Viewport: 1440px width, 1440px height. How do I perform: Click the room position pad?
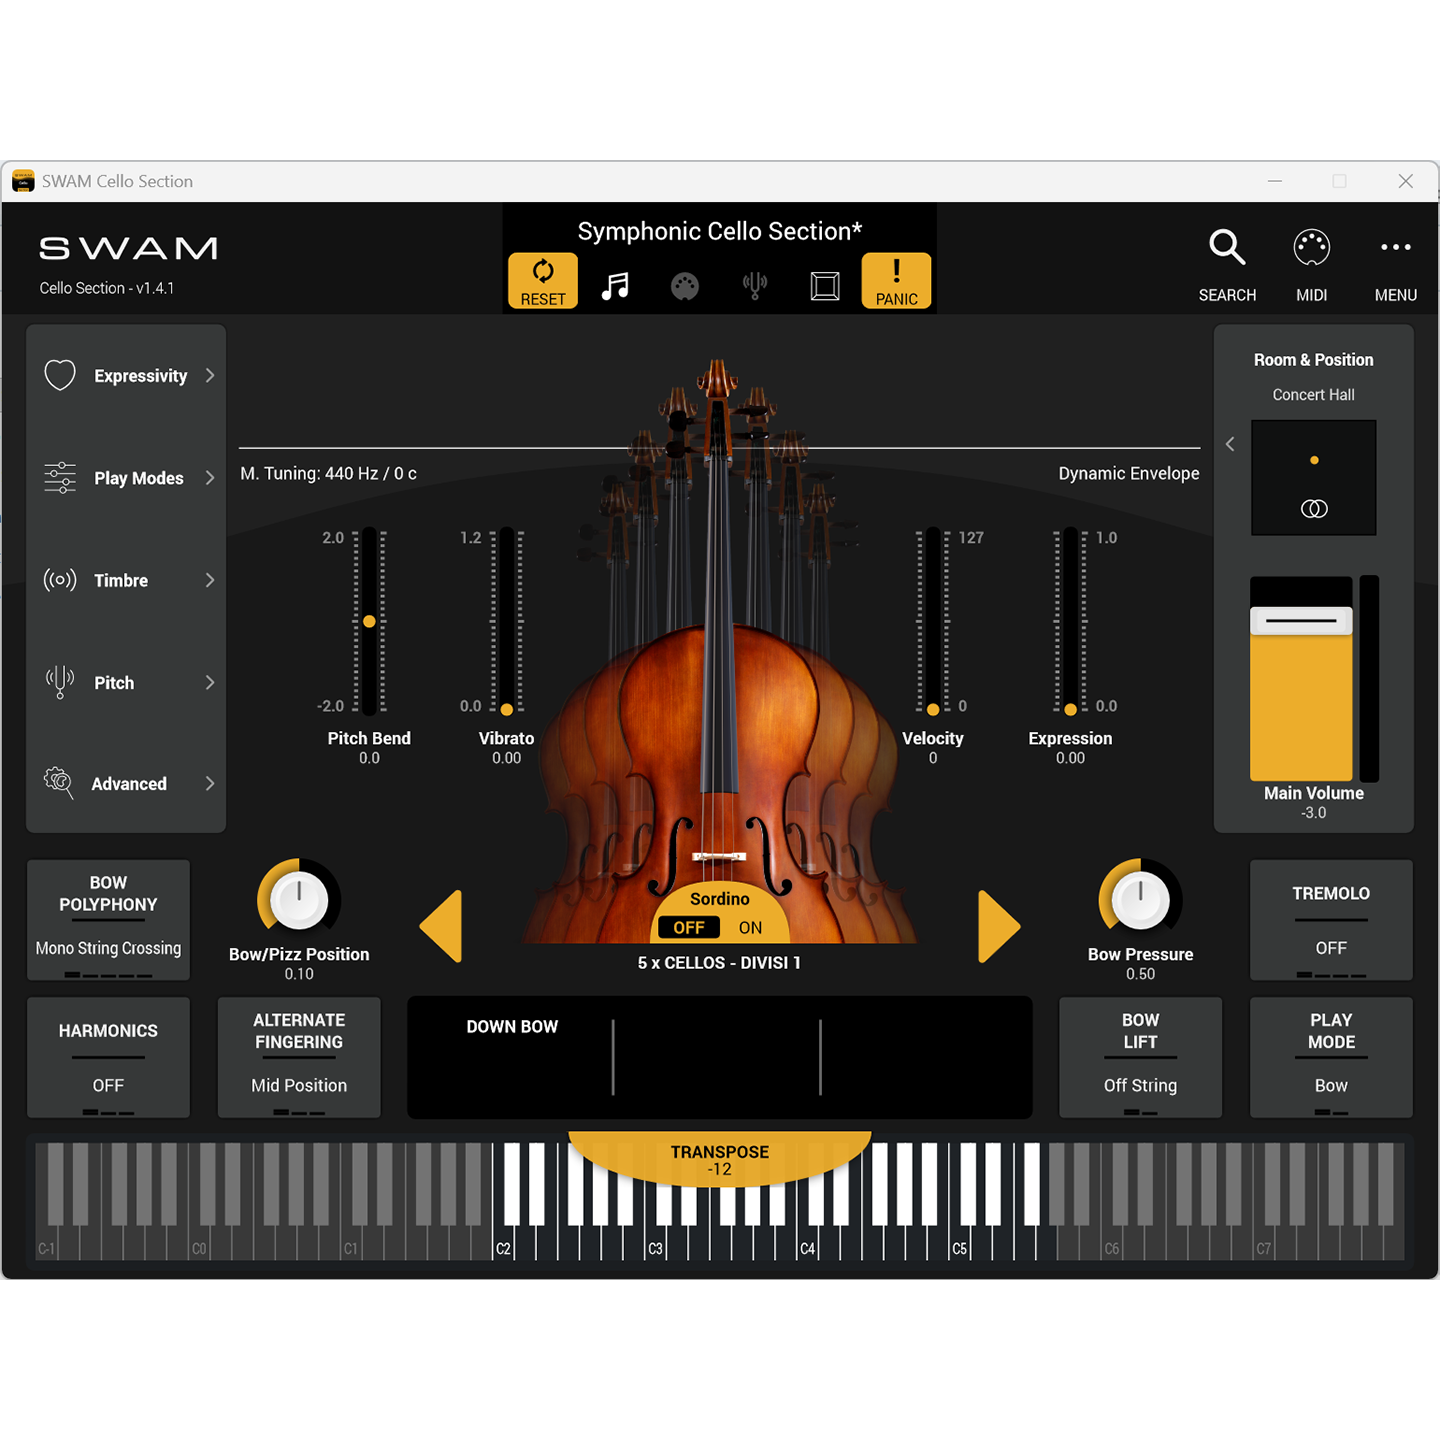(x=1313, y=478)
